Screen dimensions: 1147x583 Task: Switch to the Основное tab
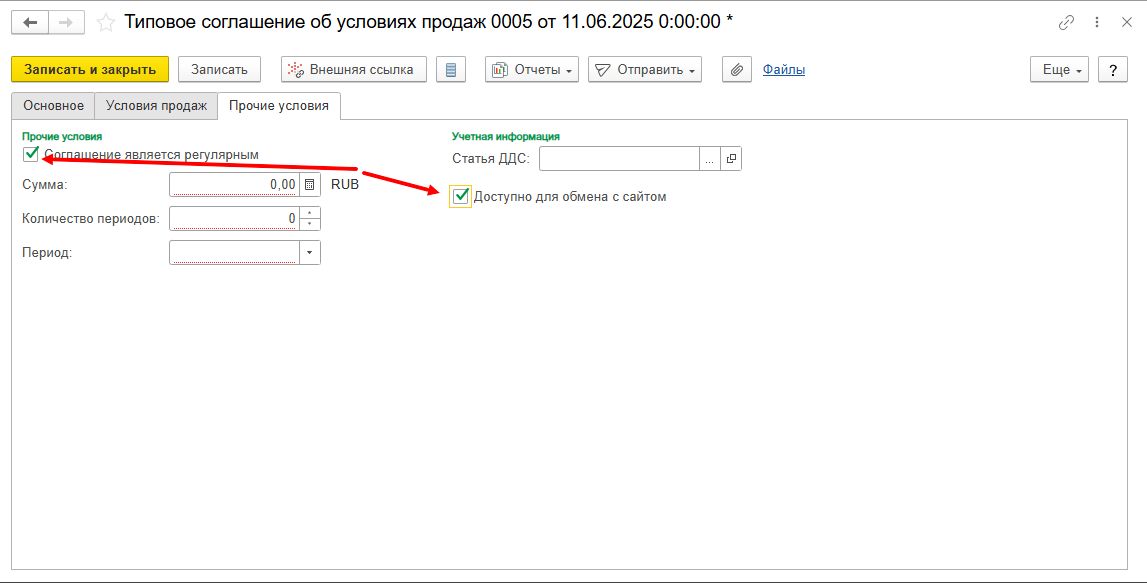point(54,105)
